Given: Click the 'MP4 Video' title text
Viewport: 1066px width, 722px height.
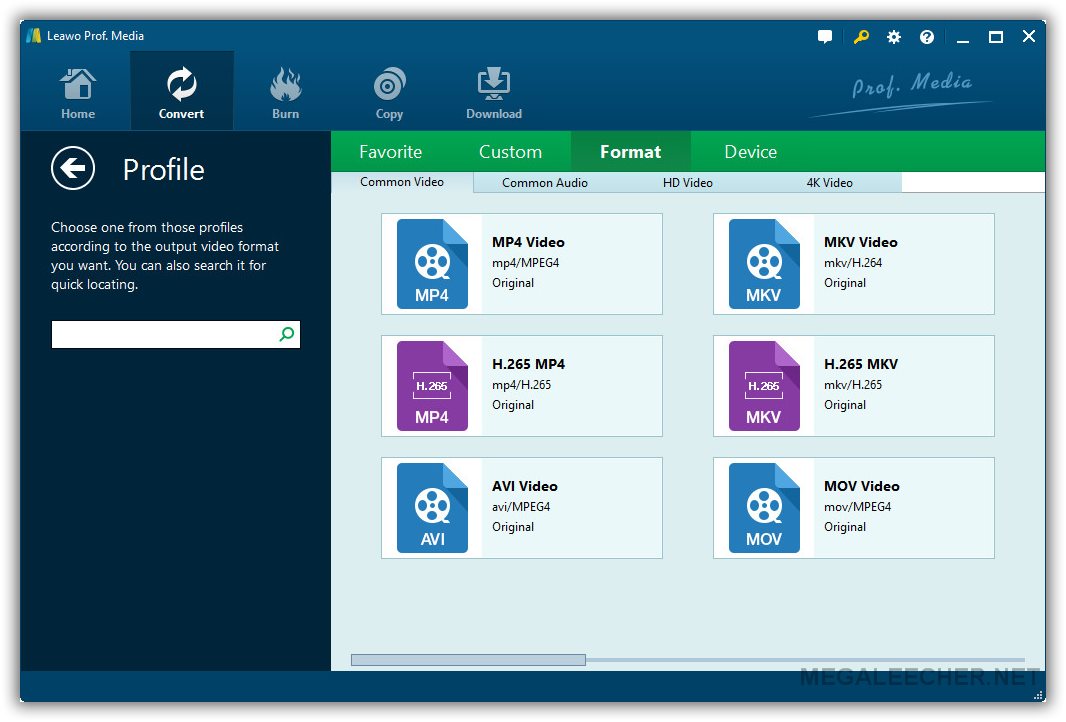Looking at the screenshot, I should 528,243.
